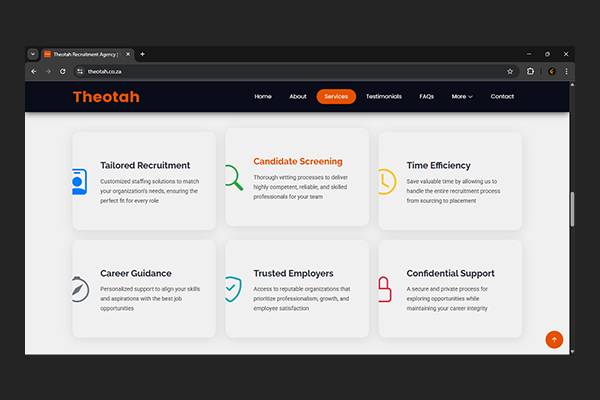Image resolution: width=600 pixels, height=400 pixels.
Task: Click the scrollbar up arrow
Action: pos(572,85)
